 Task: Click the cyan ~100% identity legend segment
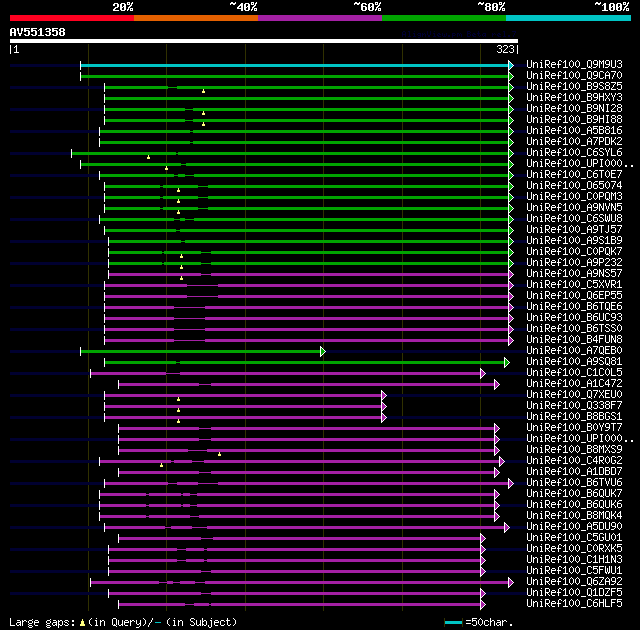point(569,18)
